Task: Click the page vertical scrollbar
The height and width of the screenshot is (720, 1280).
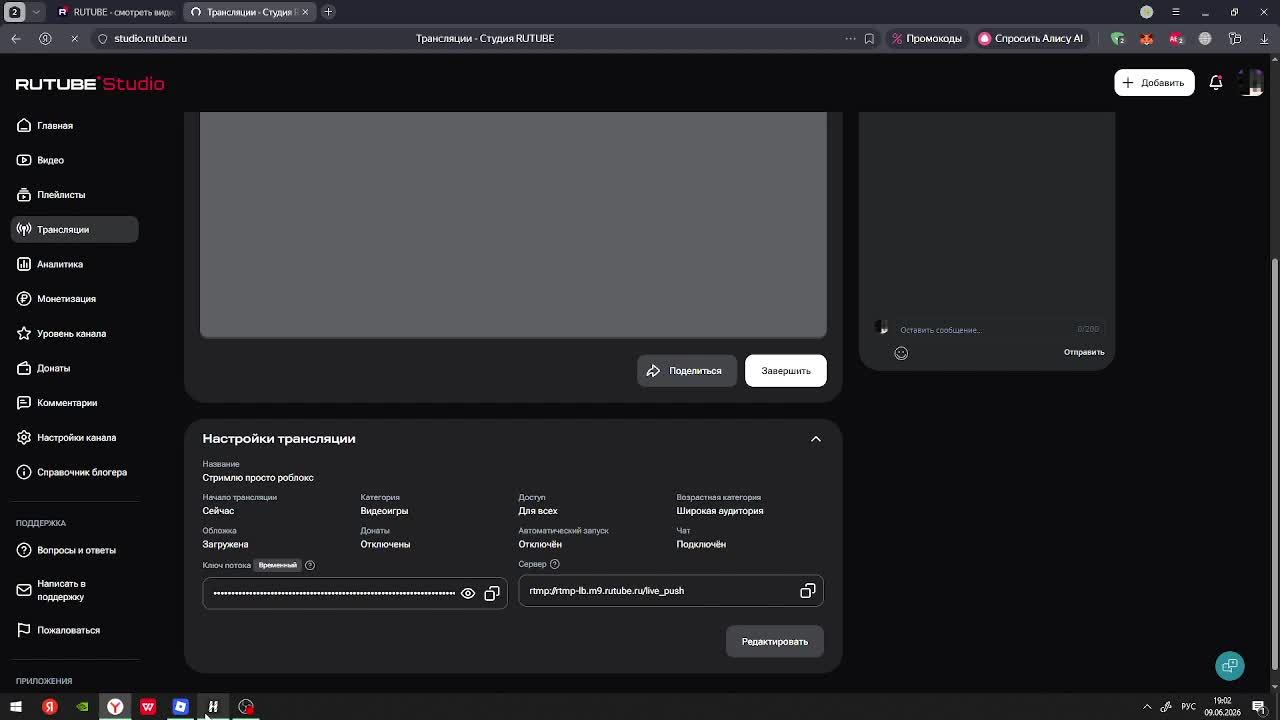Action: click(1274, 465)
